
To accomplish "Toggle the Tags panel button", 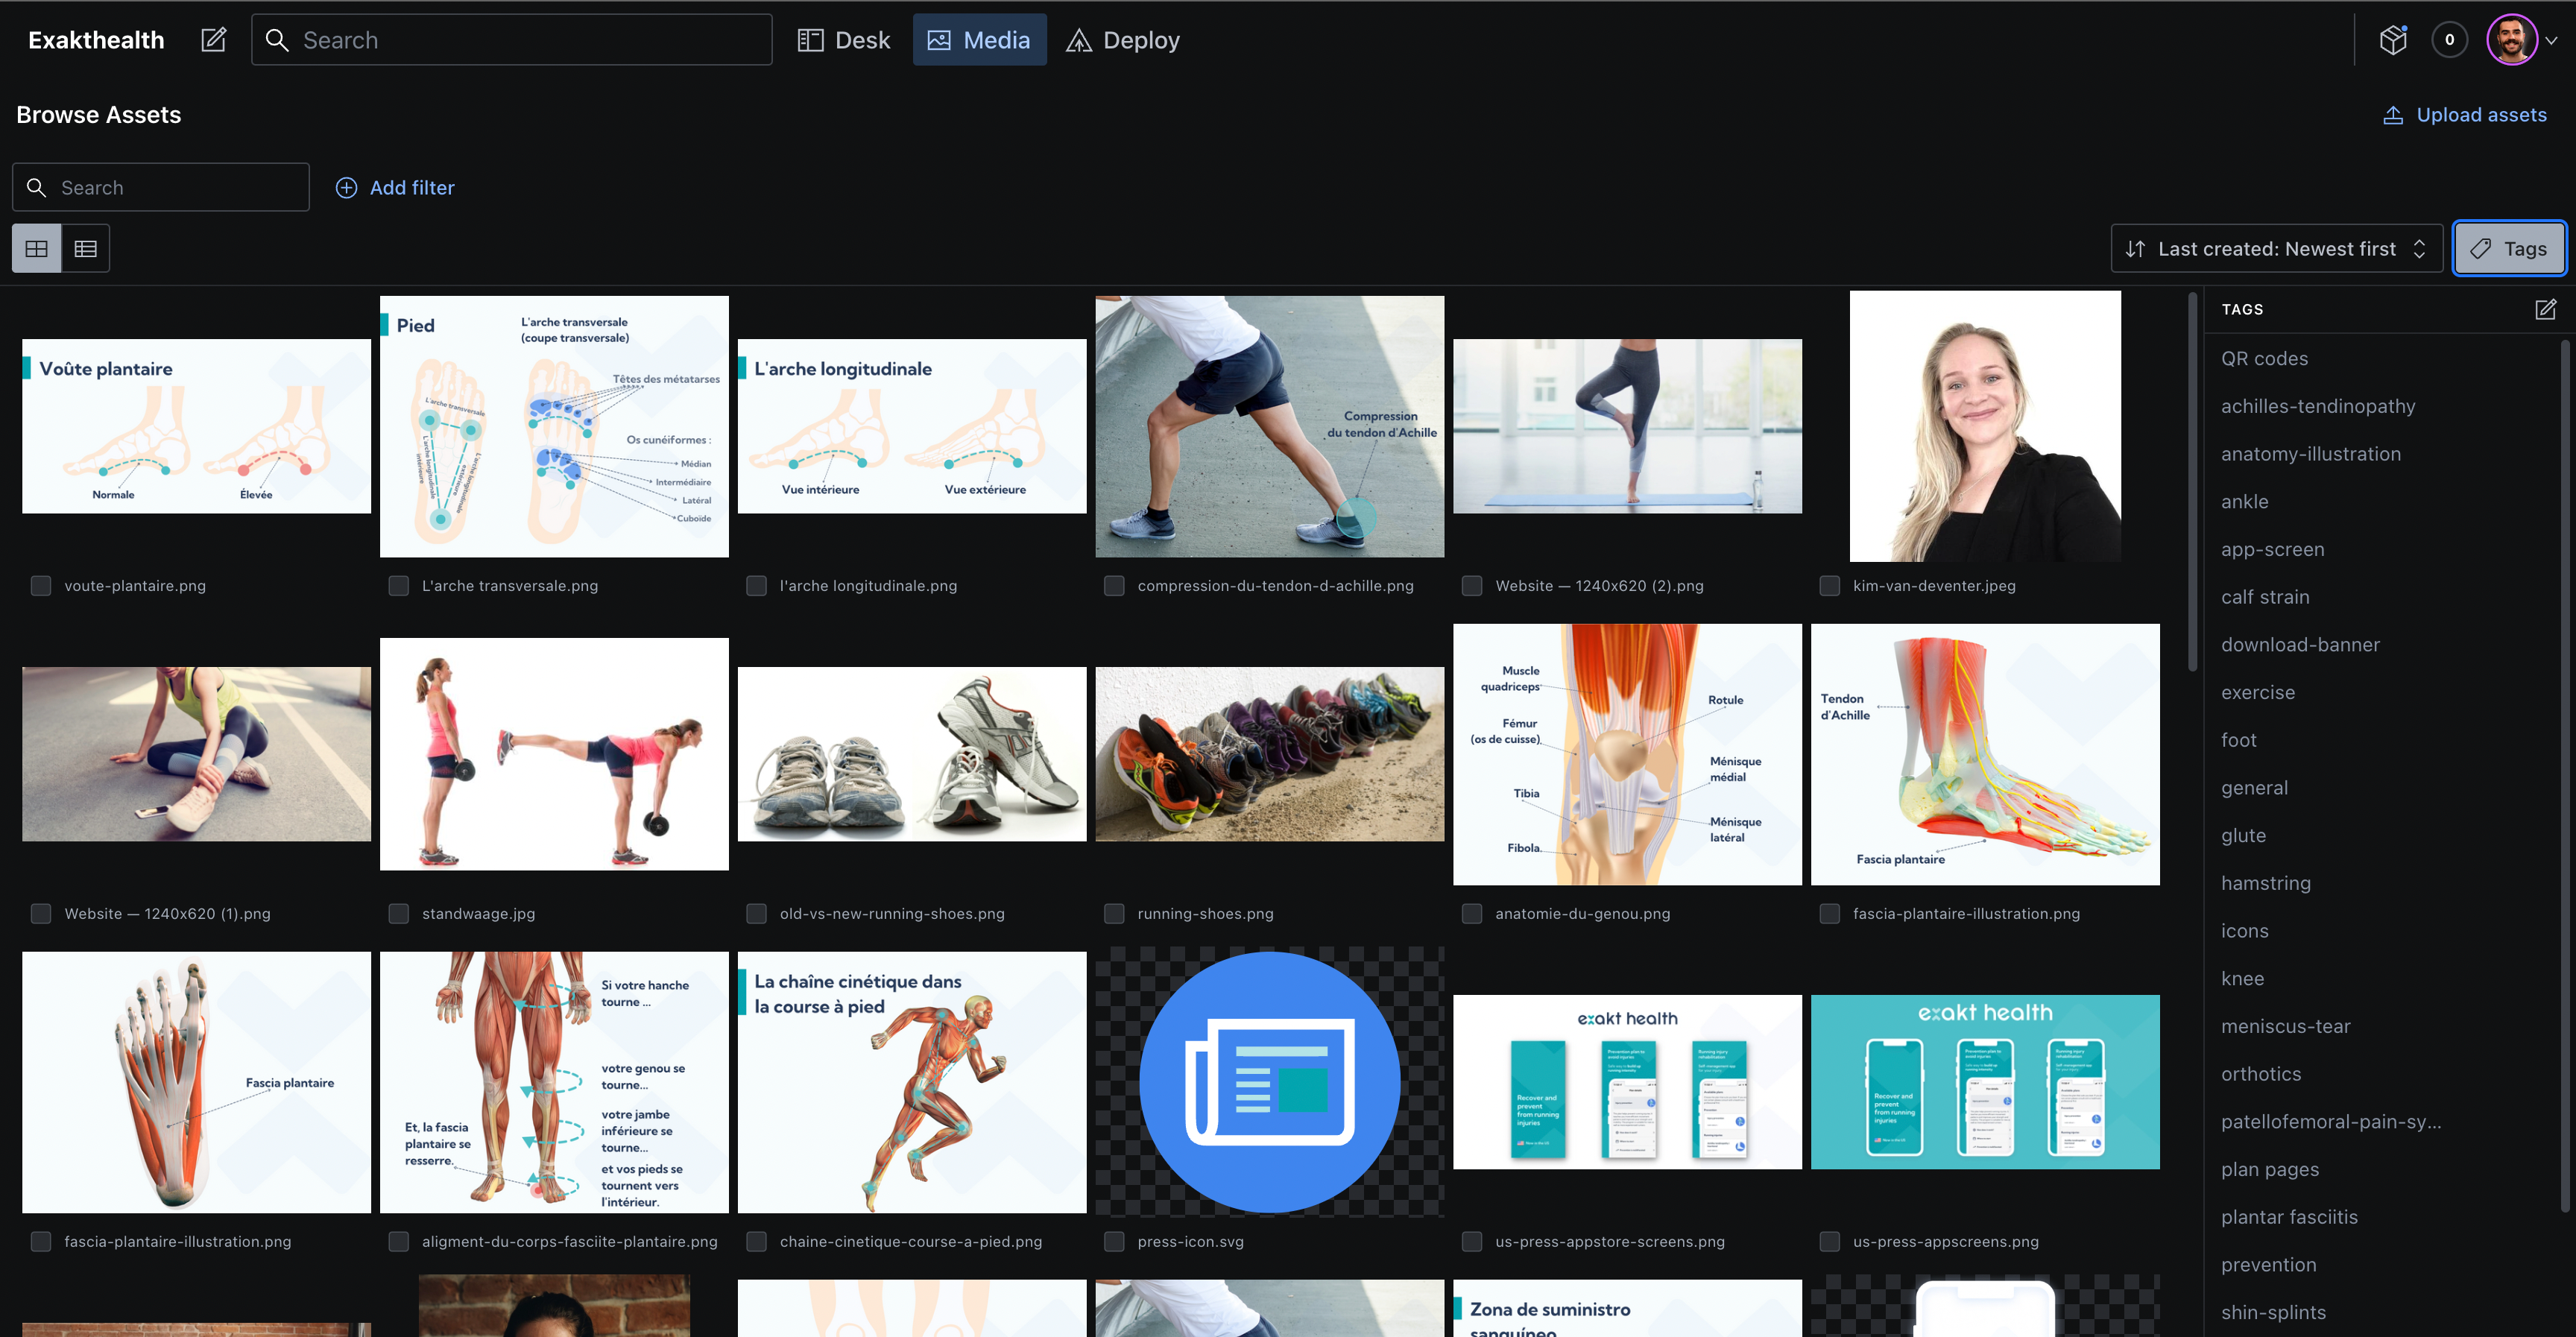I will 2508,249.
